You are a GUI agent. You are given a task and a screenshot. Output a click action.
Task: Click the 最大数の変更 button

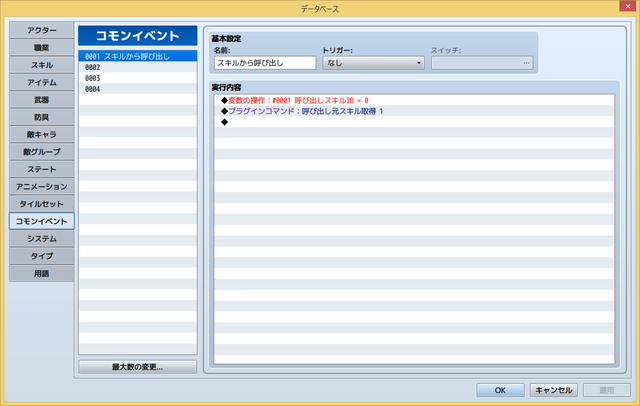point(138,367)
